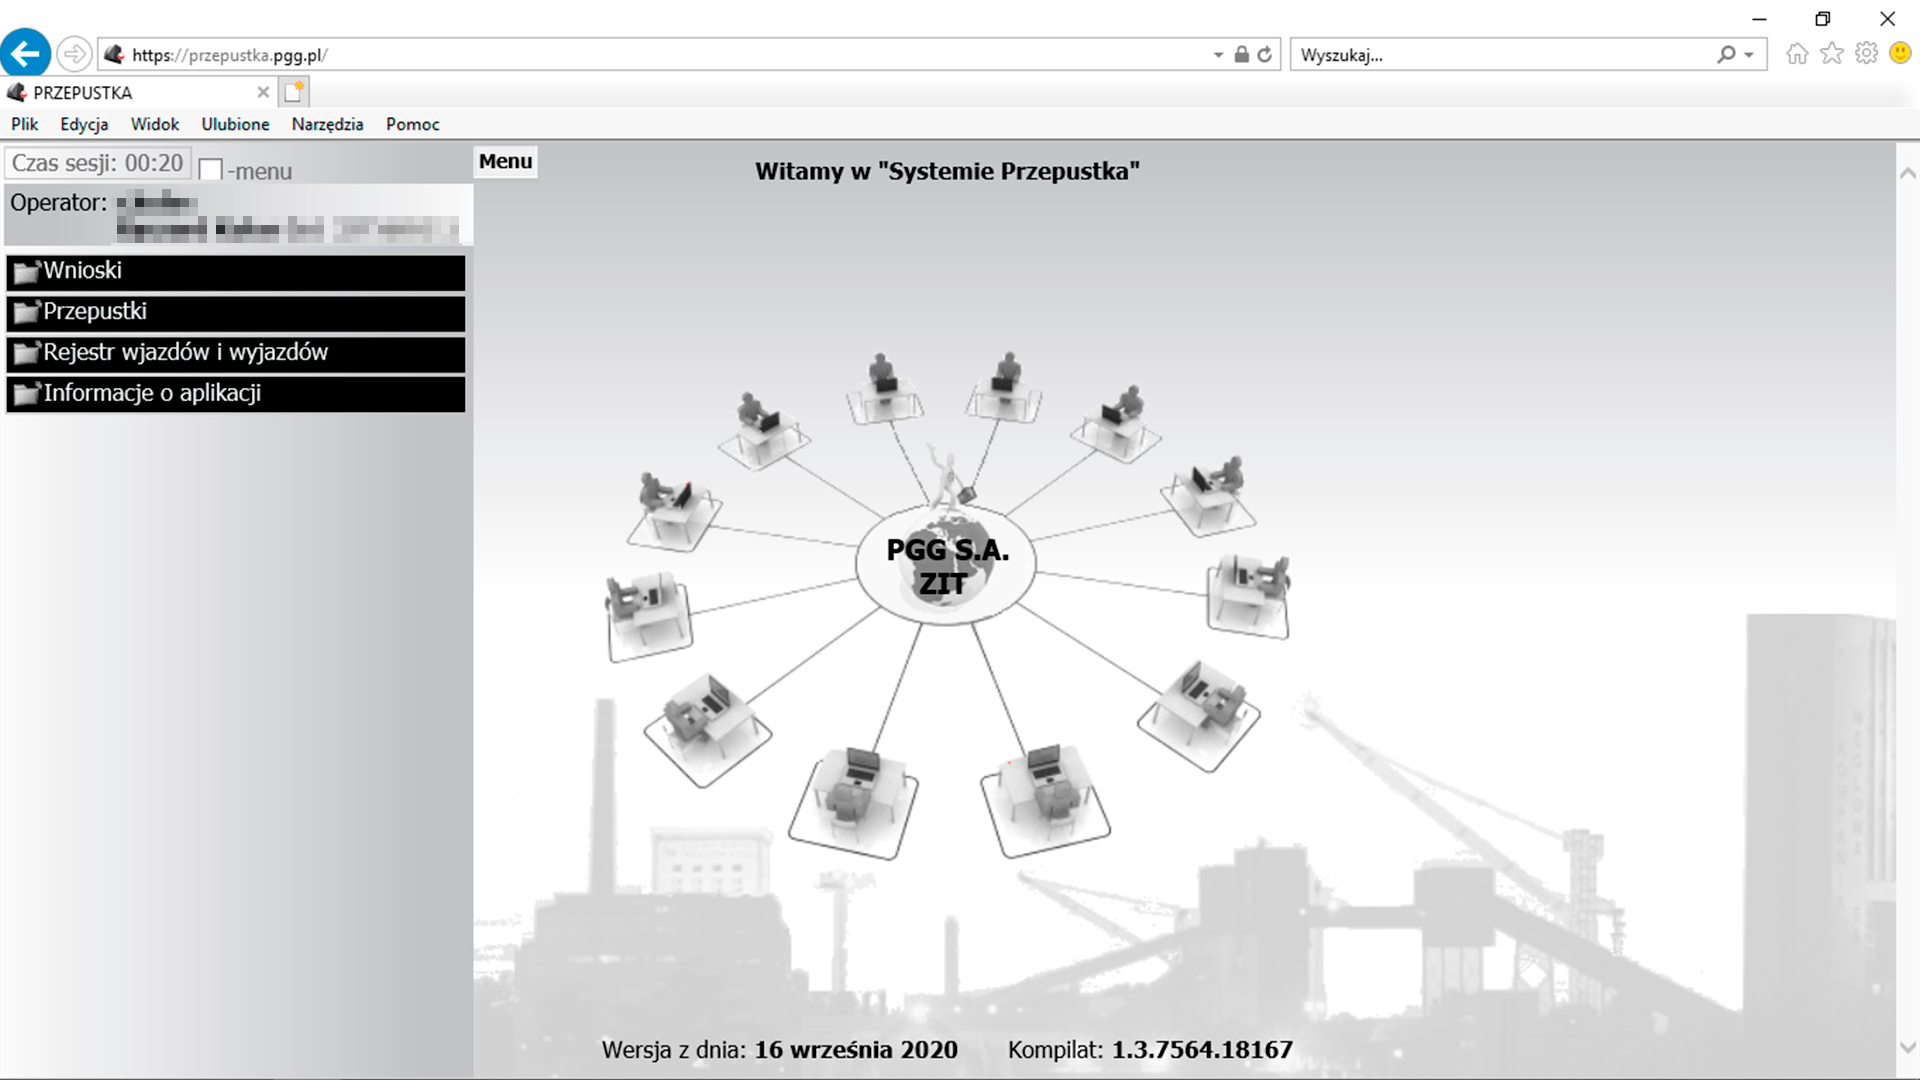Click the Operator label

[x=58, y=203]
